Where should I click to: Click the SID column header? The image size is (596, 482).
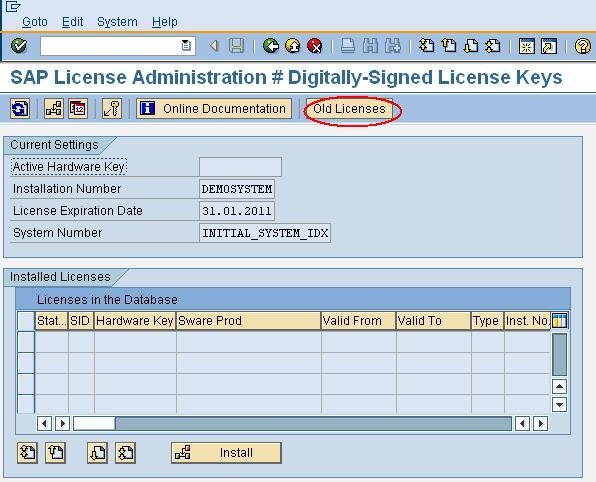81,321
